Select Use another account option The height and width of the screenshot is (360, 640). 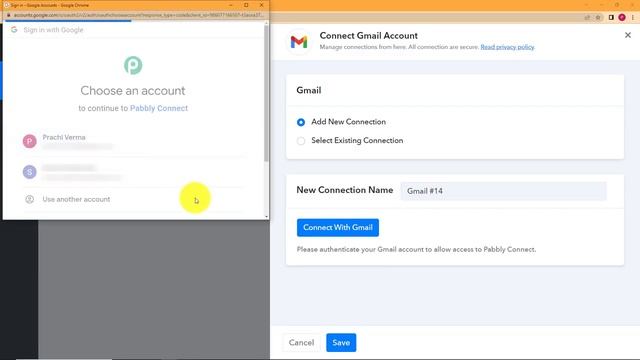pos(135,199)
